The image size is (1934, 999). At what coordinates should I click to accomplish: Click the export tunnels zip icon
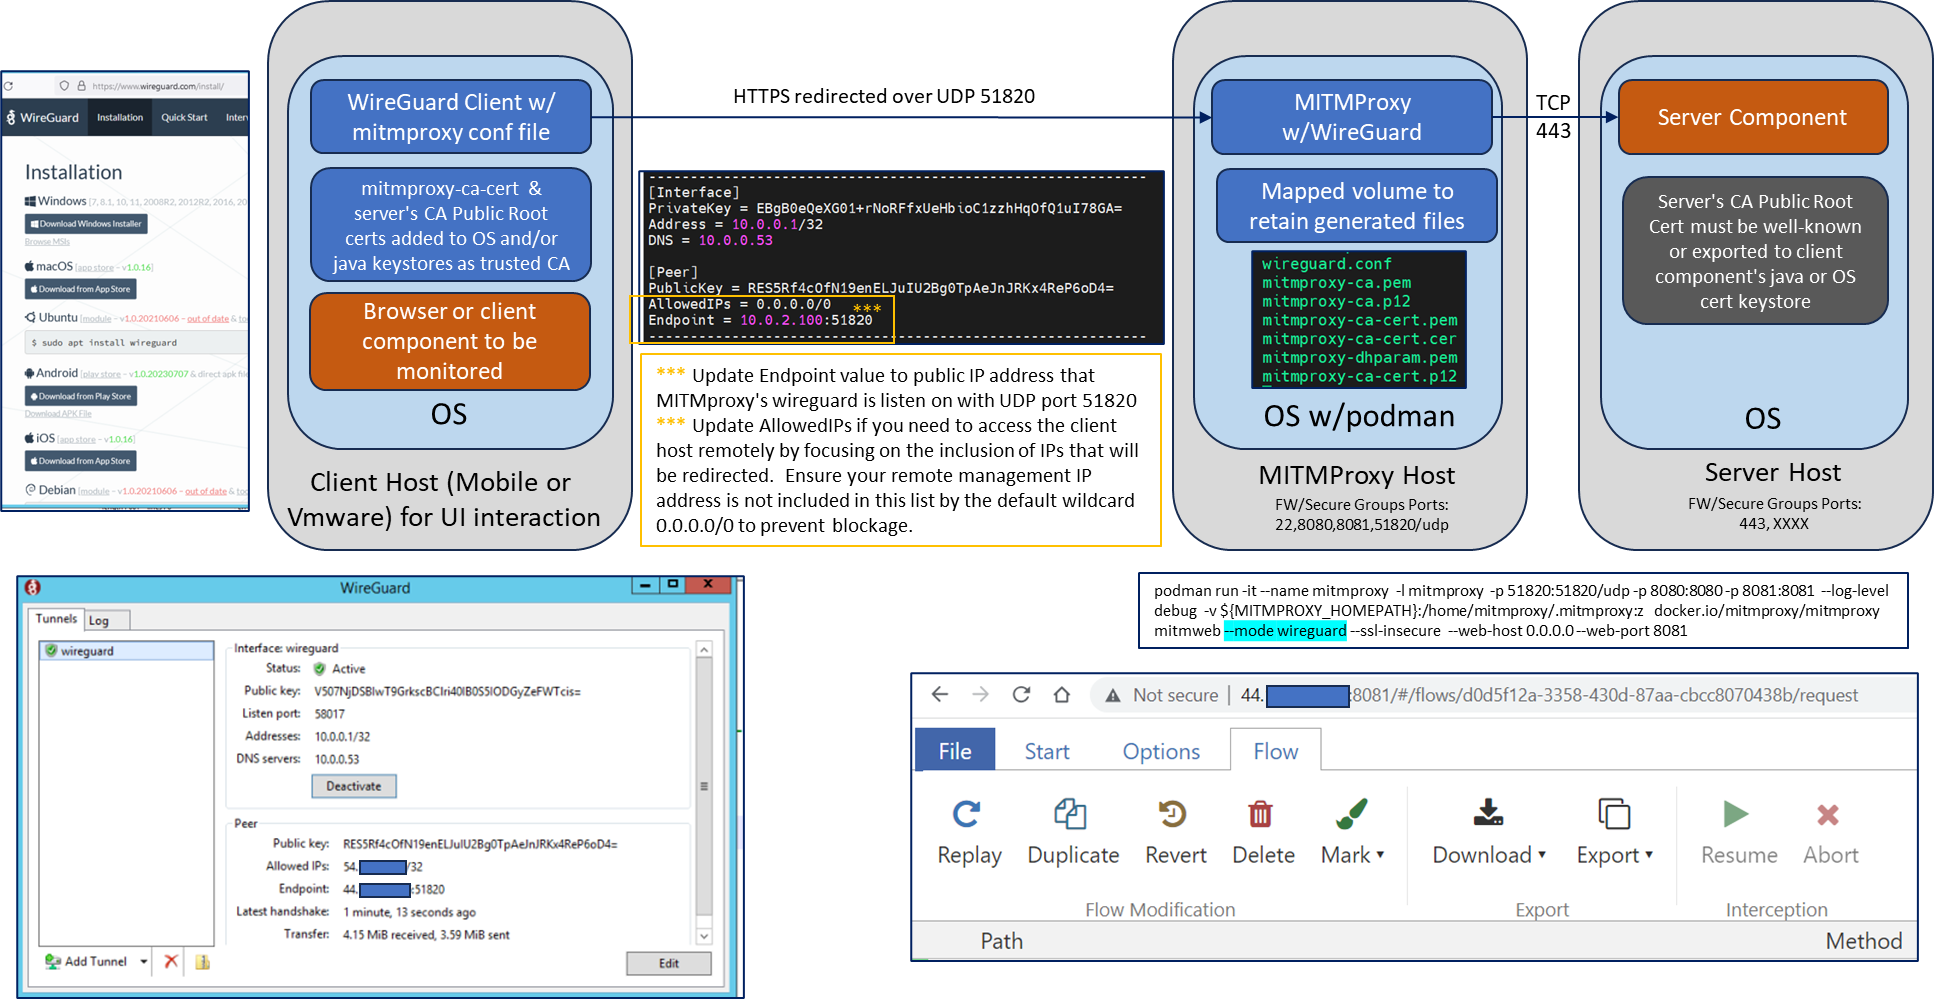click(203, 961)
